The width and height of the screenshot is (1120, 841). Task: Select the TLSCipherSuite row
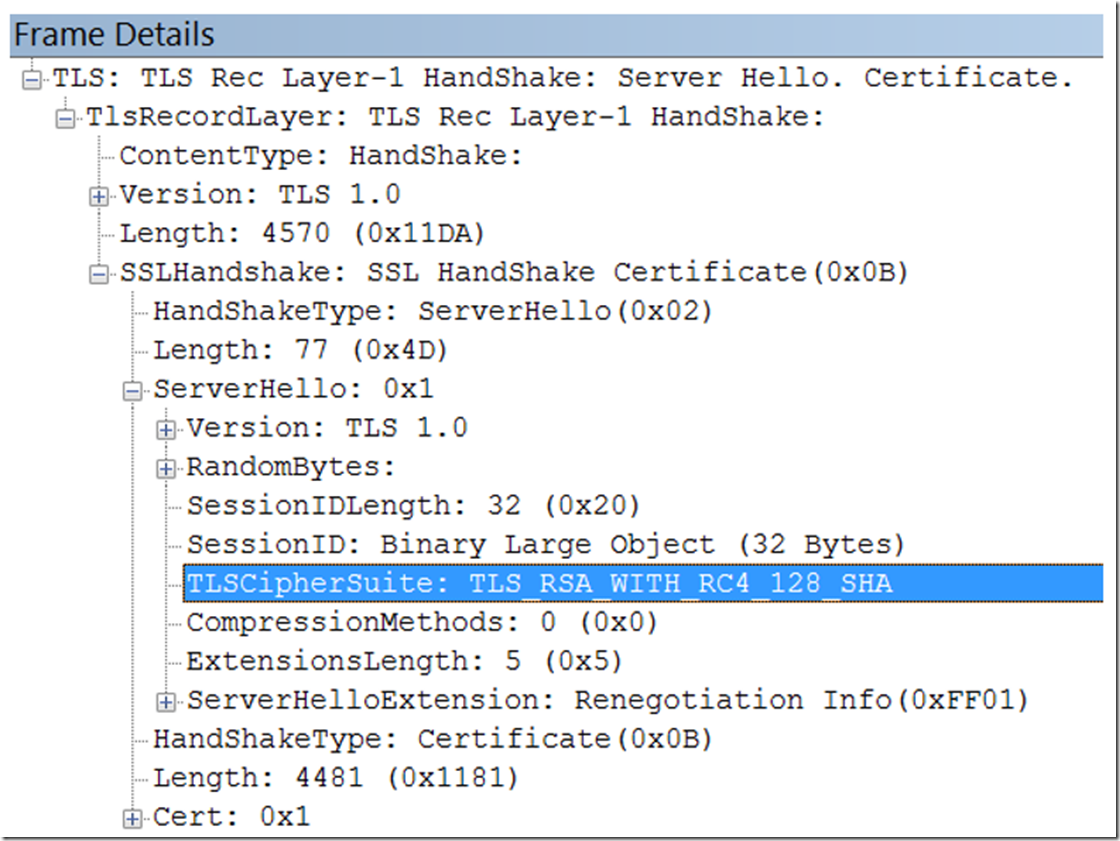(x=540, y=583)
